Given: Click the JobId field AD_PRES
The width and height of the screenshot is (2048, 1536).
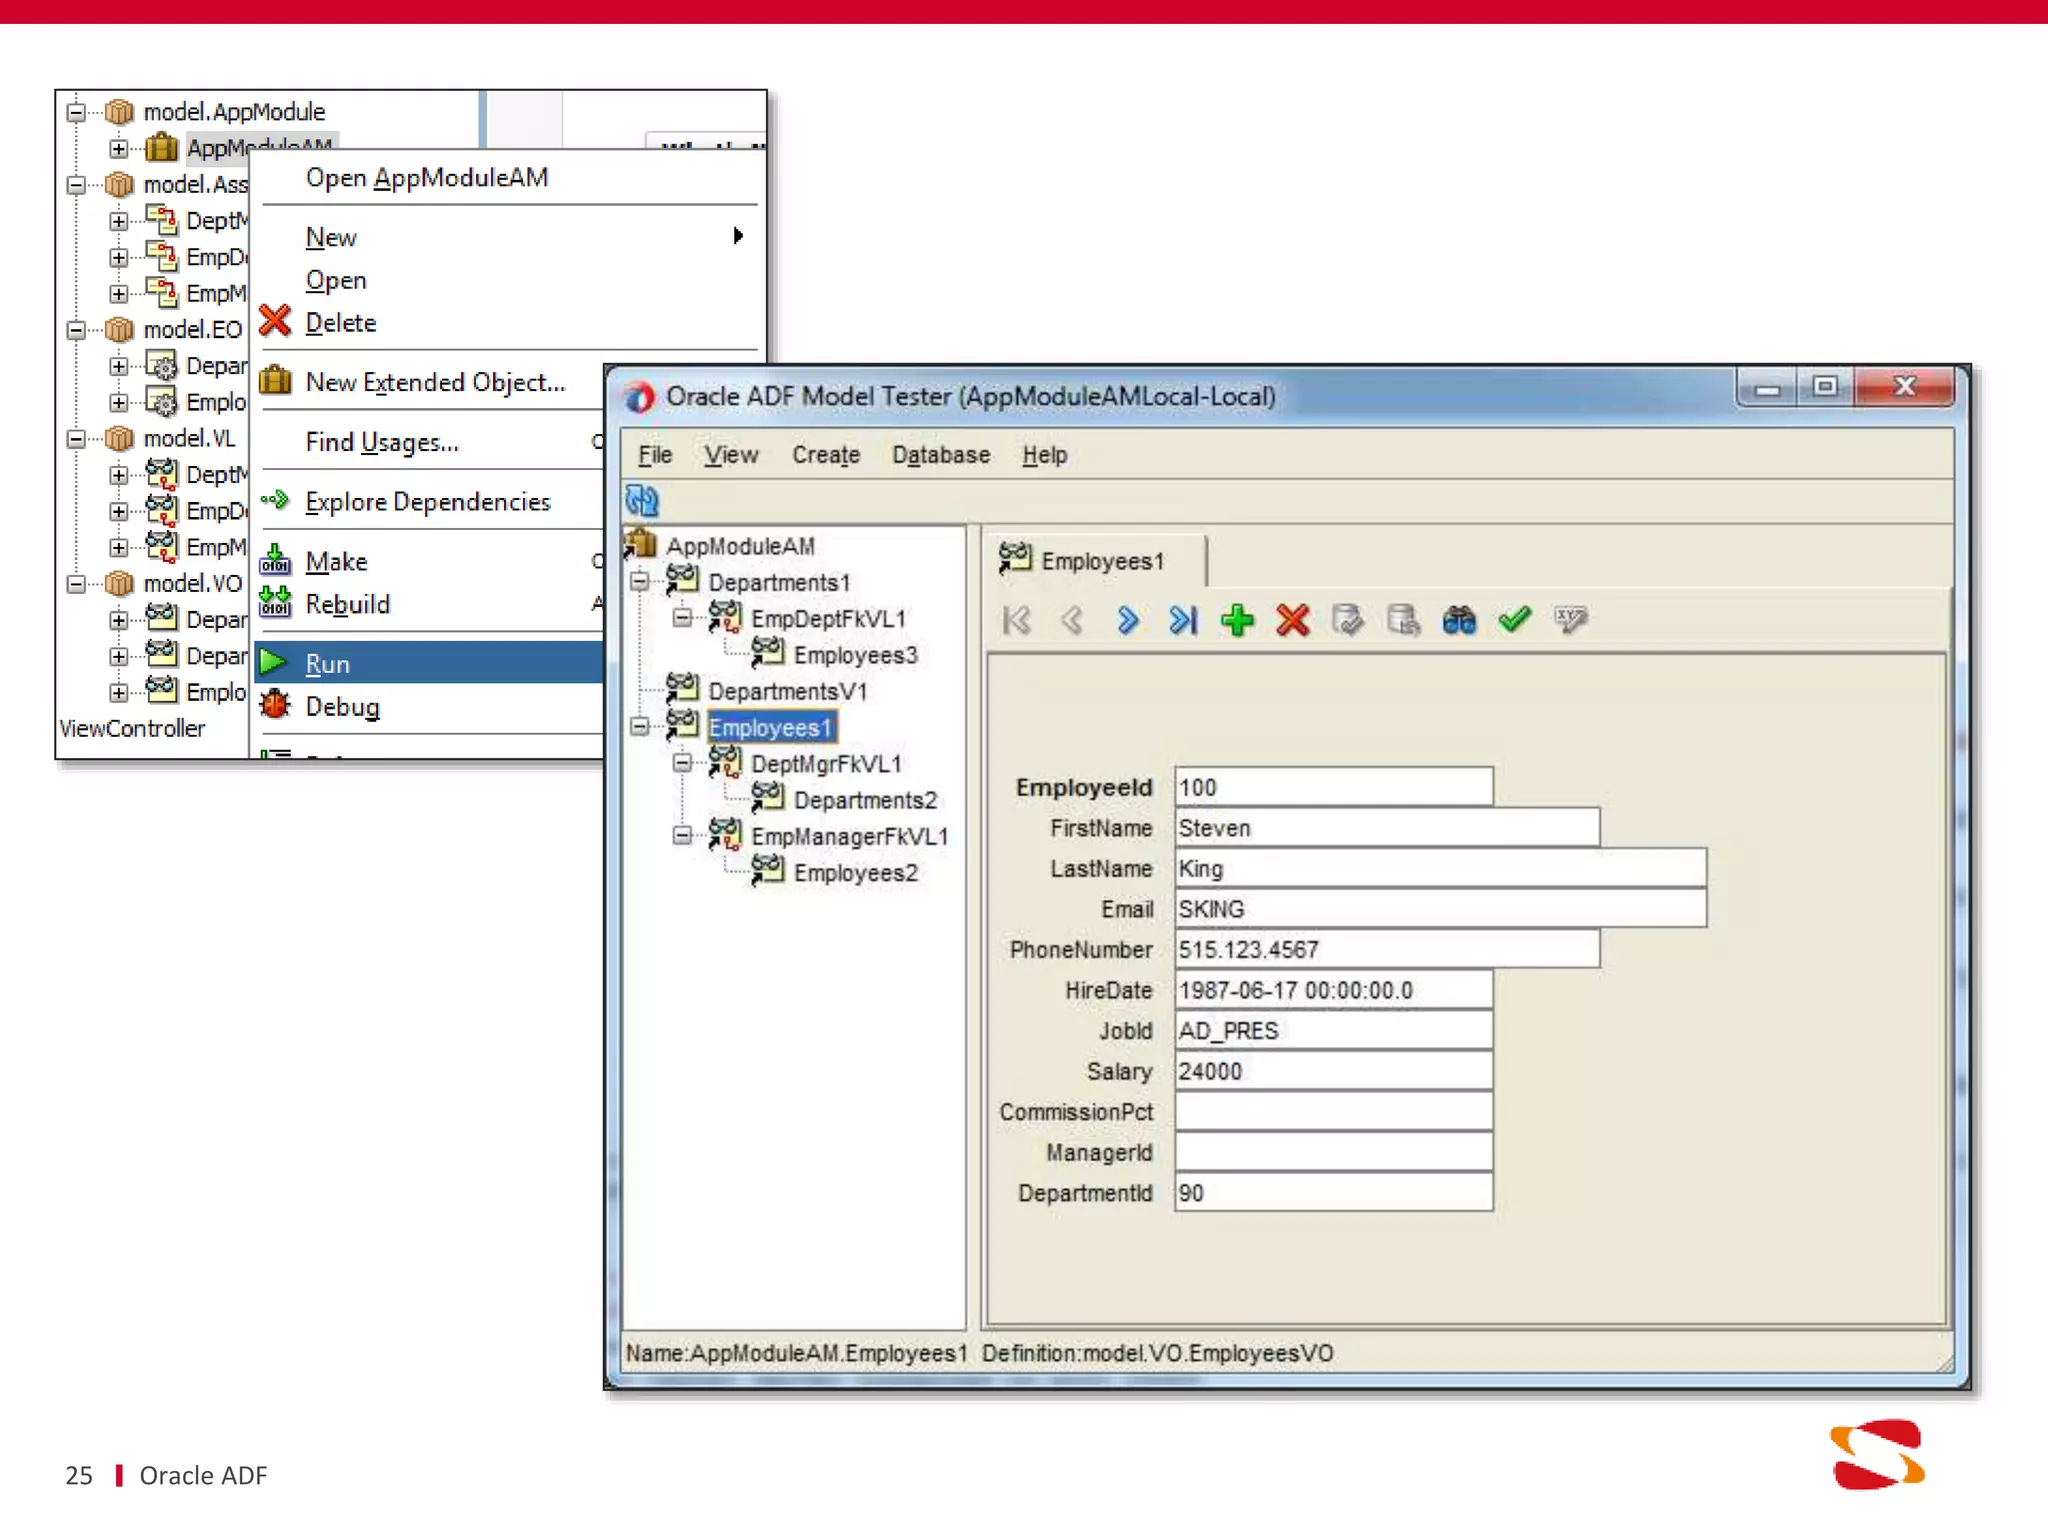Looking at the screenshot, I should [1334, 1031].
